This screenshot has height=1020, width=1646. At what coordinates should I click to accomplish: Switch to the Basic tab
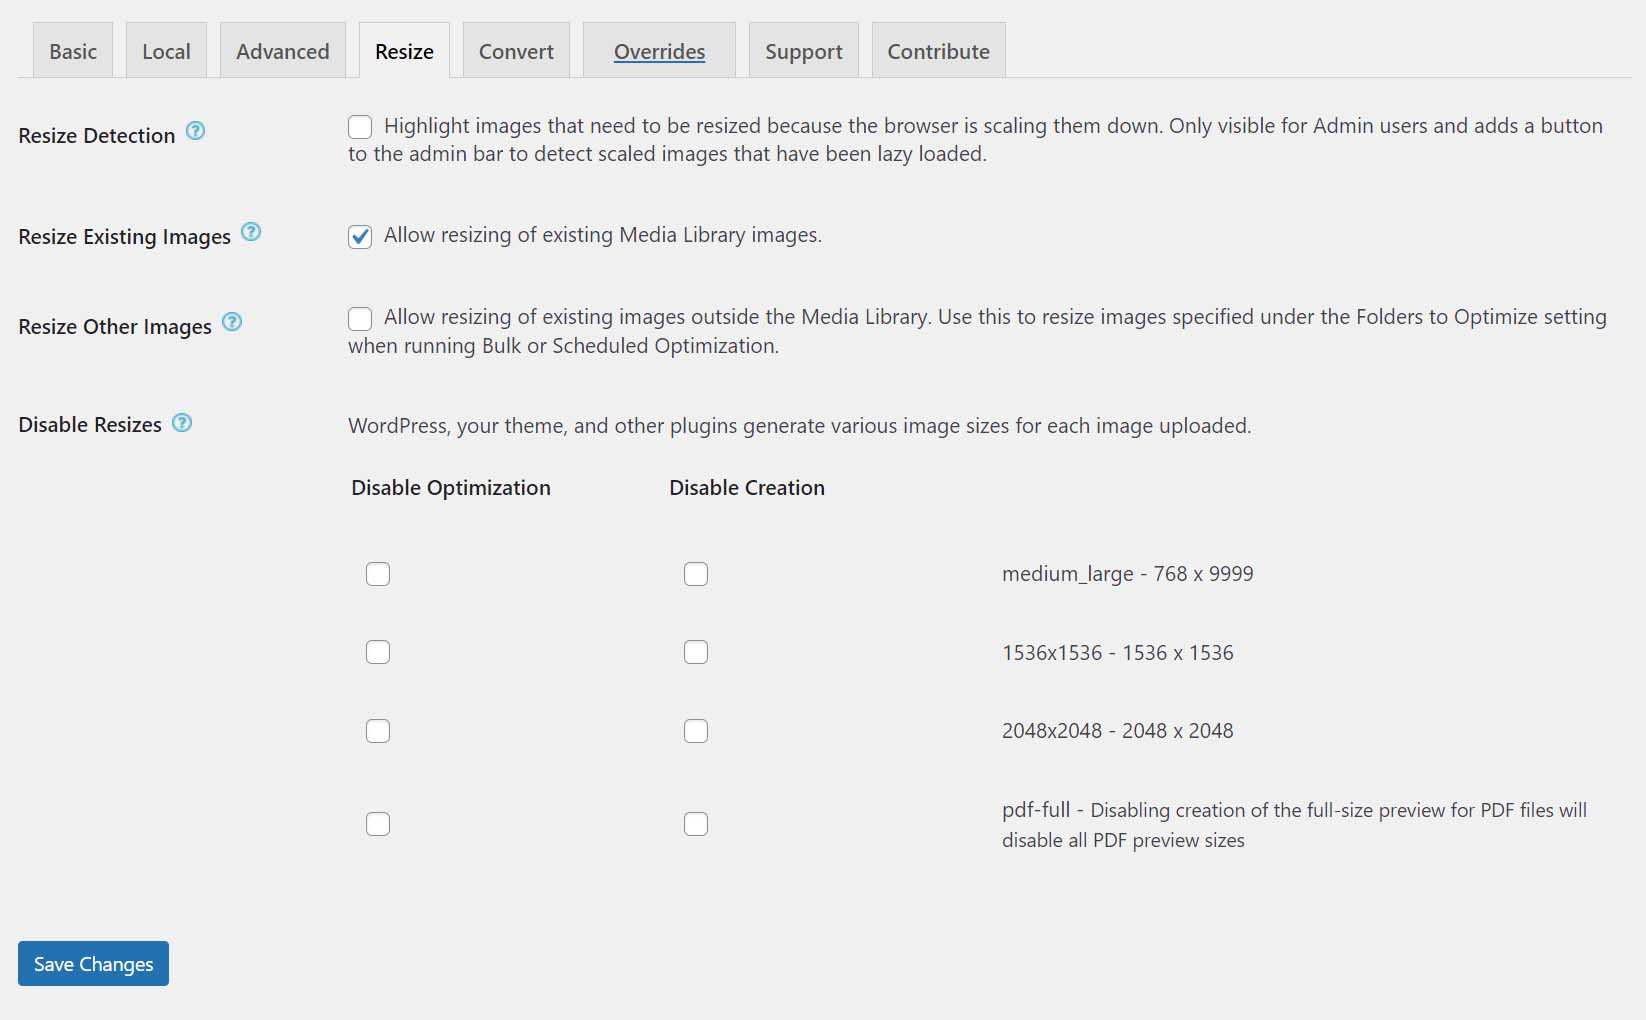point(71,49)
